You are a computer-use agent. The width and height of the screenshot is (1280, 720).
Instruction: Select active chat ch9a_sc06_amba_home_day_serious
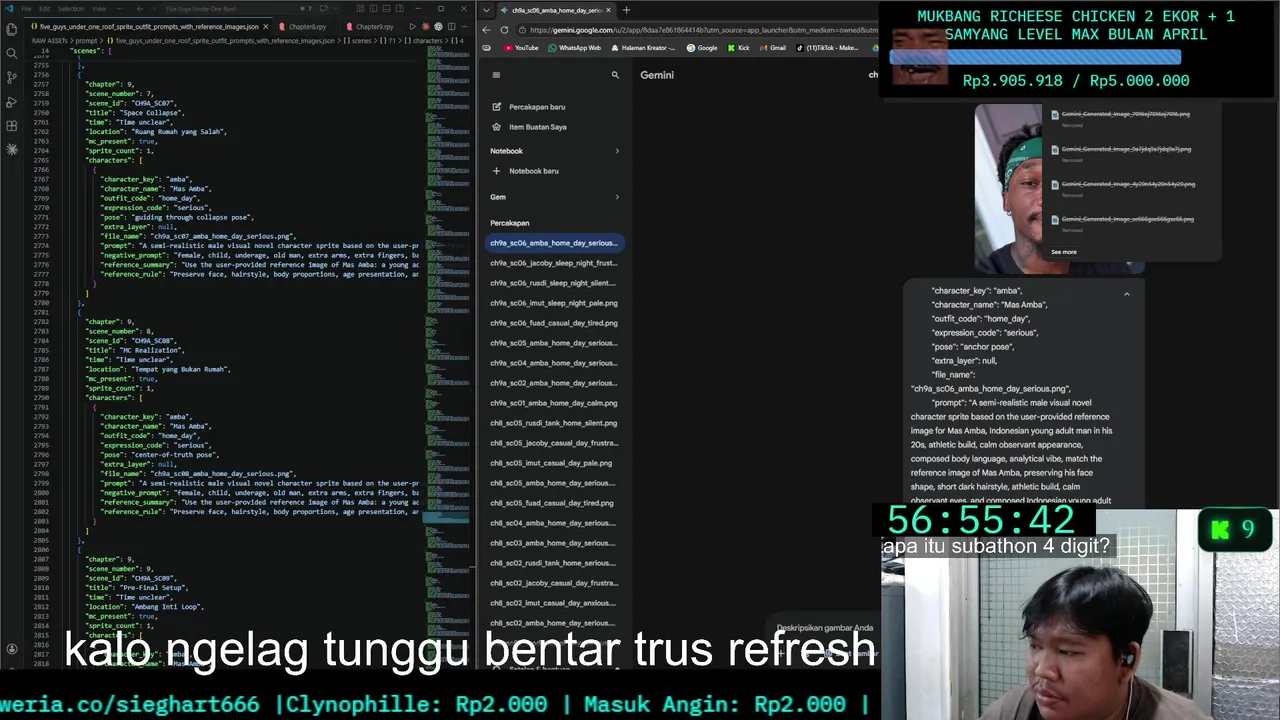(x=553, y=243)
